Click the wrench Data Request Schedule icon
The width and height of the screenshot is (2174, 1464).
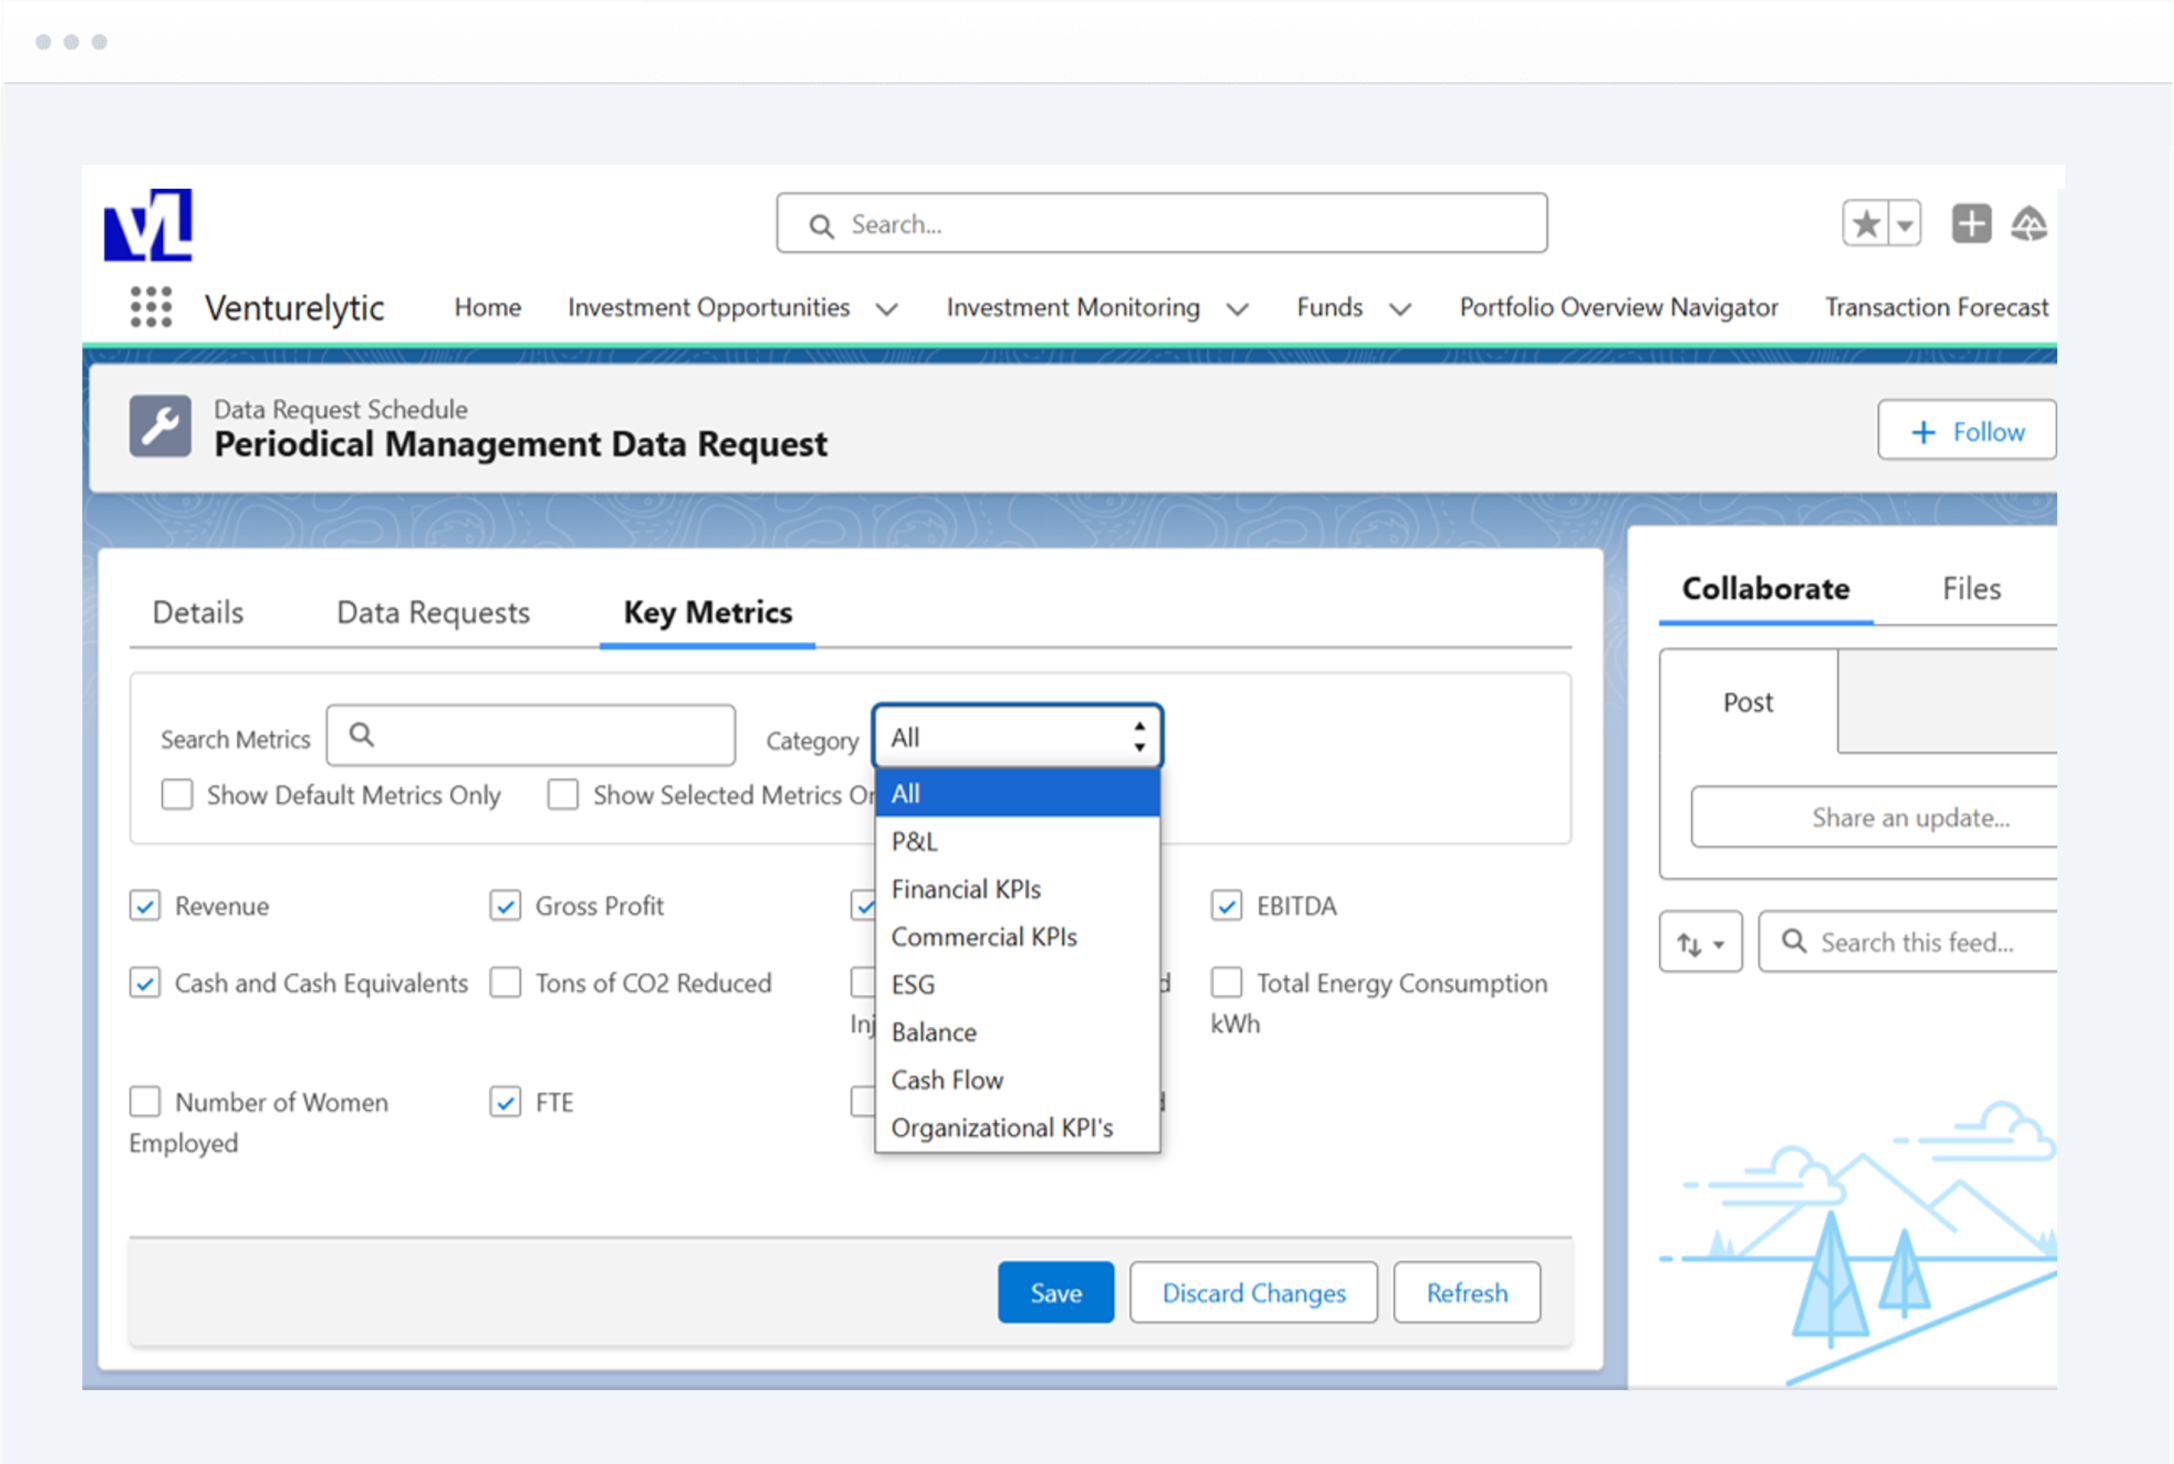160,427
